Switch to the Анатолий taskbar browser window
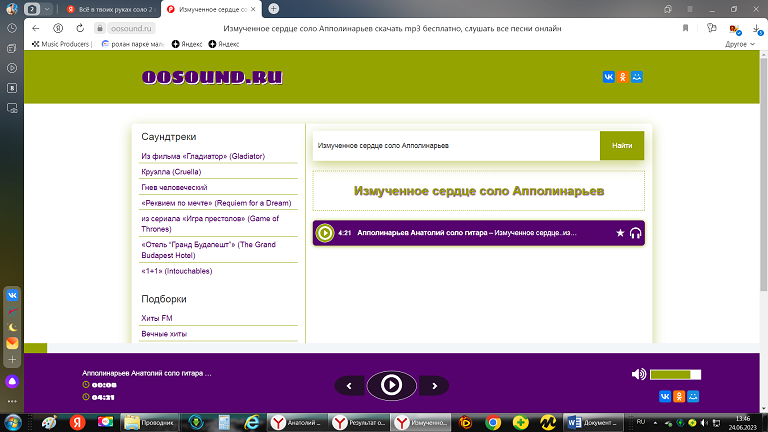Screen dimensions: 768x432 coord(297,422)
